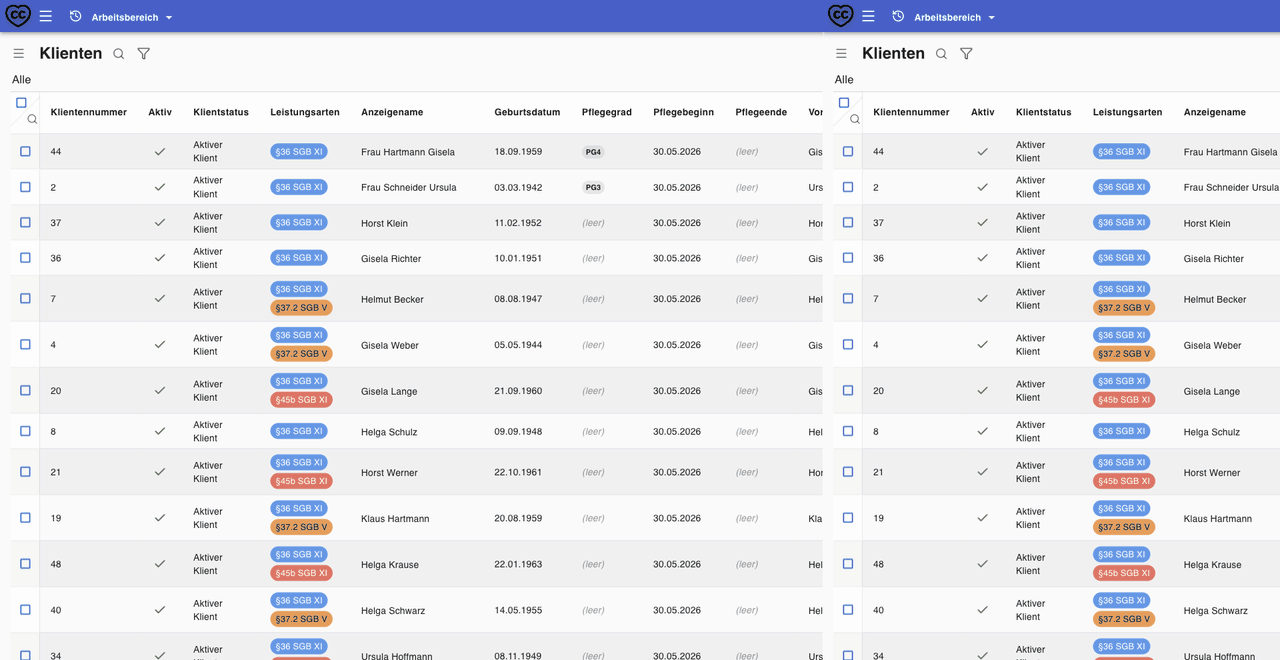Toggle the sidebar icon beside right Klienten title
Screen dimensions: 1280x660
click(841, 54)
